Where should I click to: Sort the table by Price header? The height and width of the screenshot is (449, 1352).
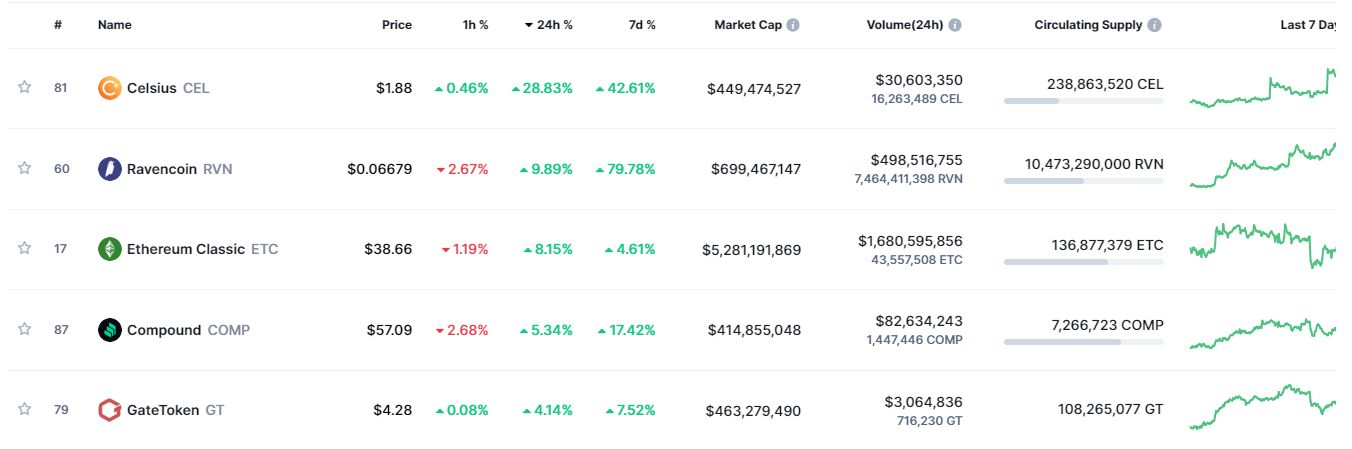click(x=396, y=25)
